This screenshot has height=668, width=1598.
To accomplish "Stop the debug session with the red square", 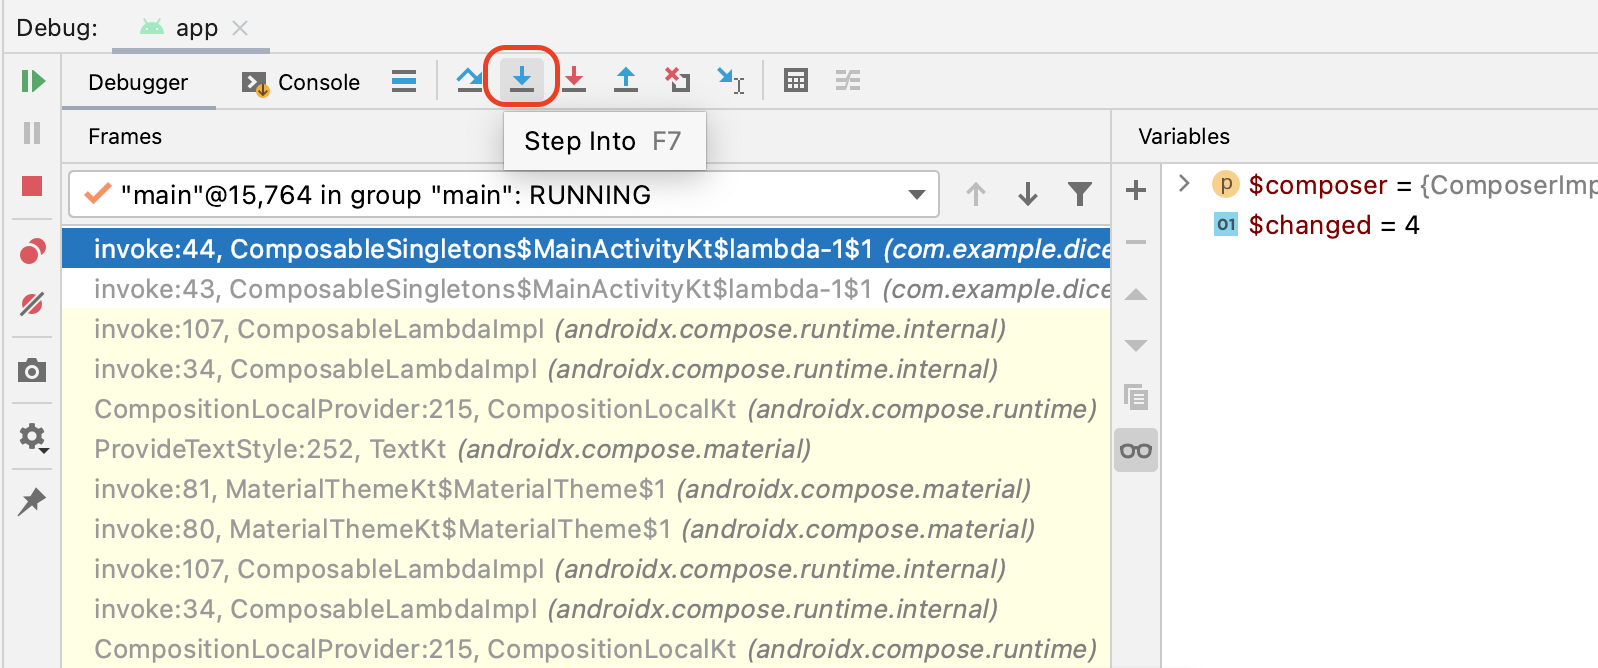I will coord(32,186).
